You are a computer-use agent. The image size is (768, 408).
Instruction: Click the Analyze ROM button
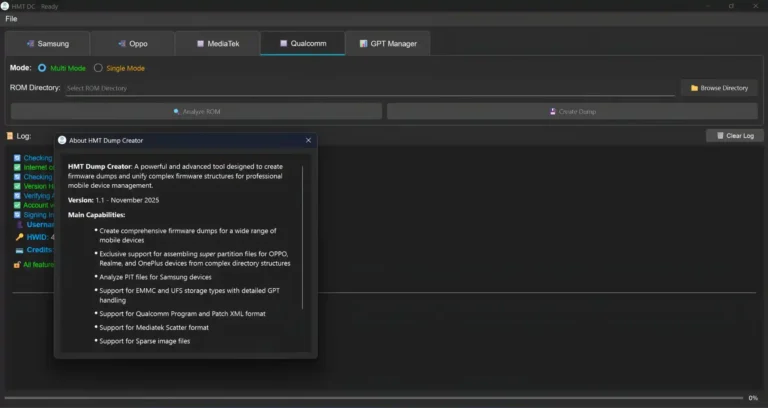tap(196, 111)
